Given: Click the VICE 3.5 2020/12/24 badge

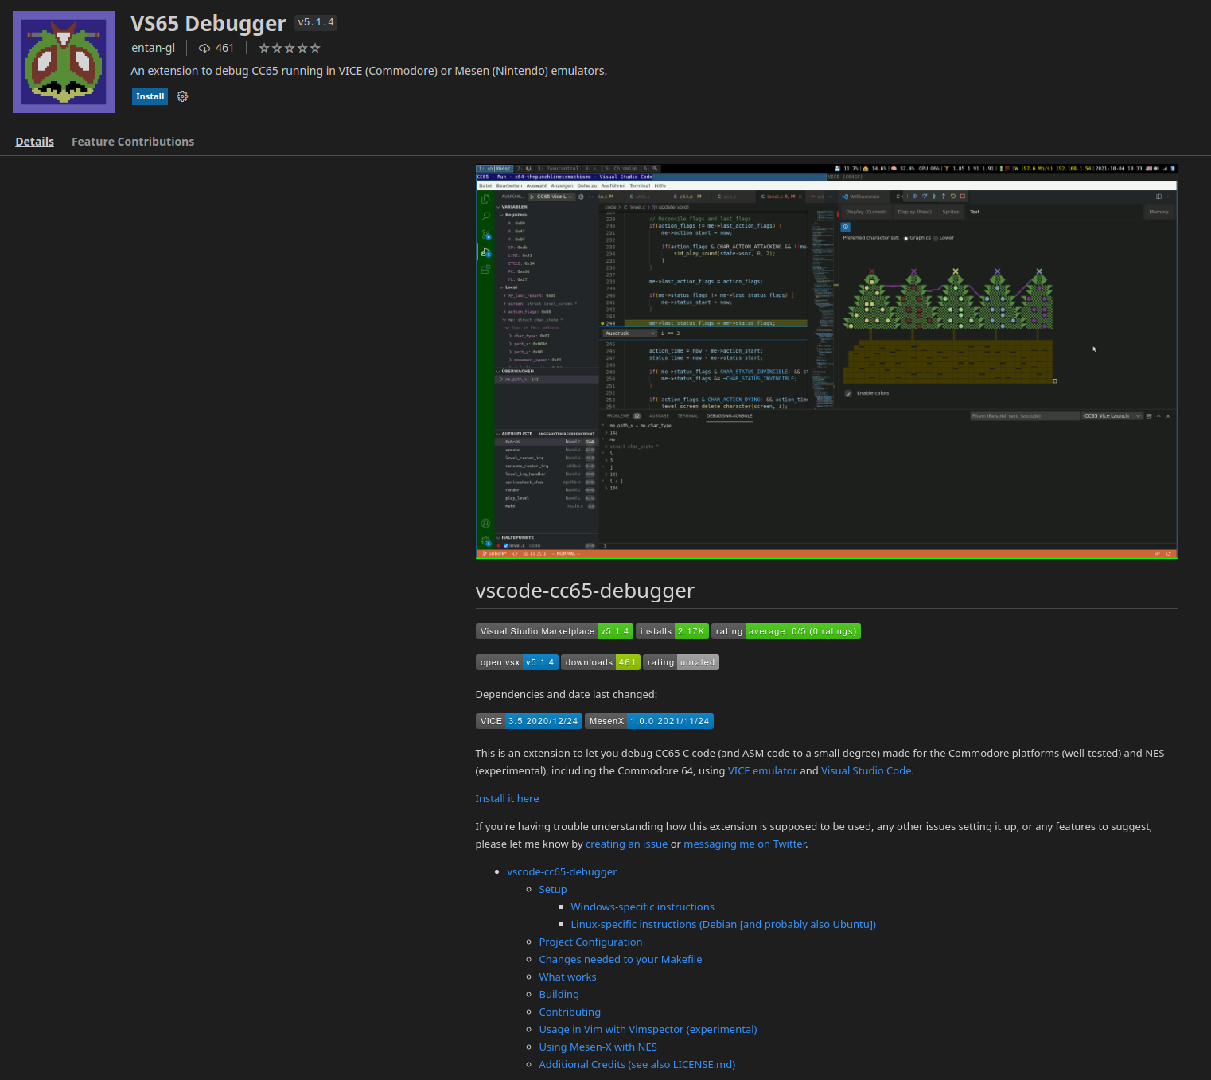Looking at the screenshot, I should pos(529,720).
